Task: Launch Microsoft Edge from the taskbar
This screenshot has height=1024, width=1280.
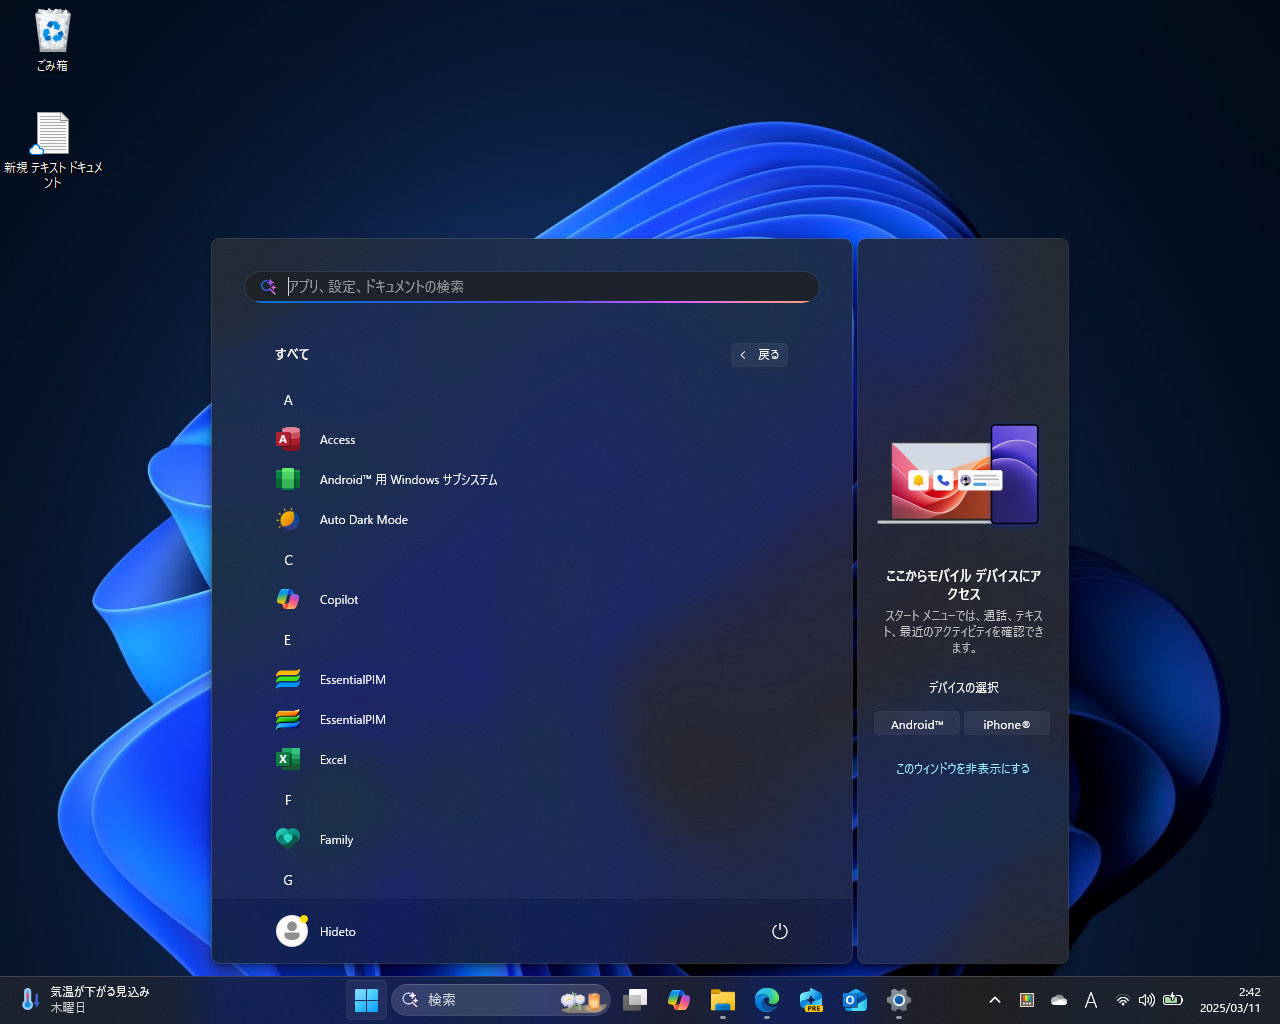Action: [x=767, y=1000]
